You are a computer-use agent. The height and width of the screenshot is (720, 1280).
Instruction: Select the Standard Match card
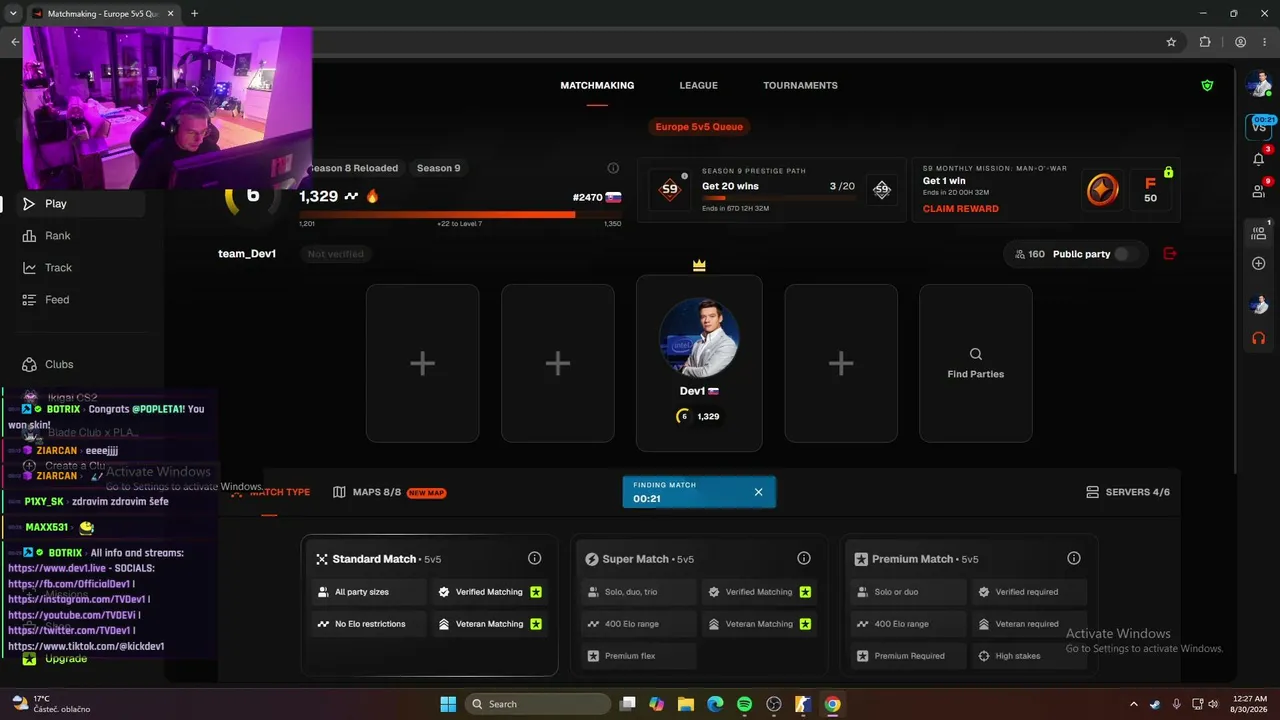point(430,606)
